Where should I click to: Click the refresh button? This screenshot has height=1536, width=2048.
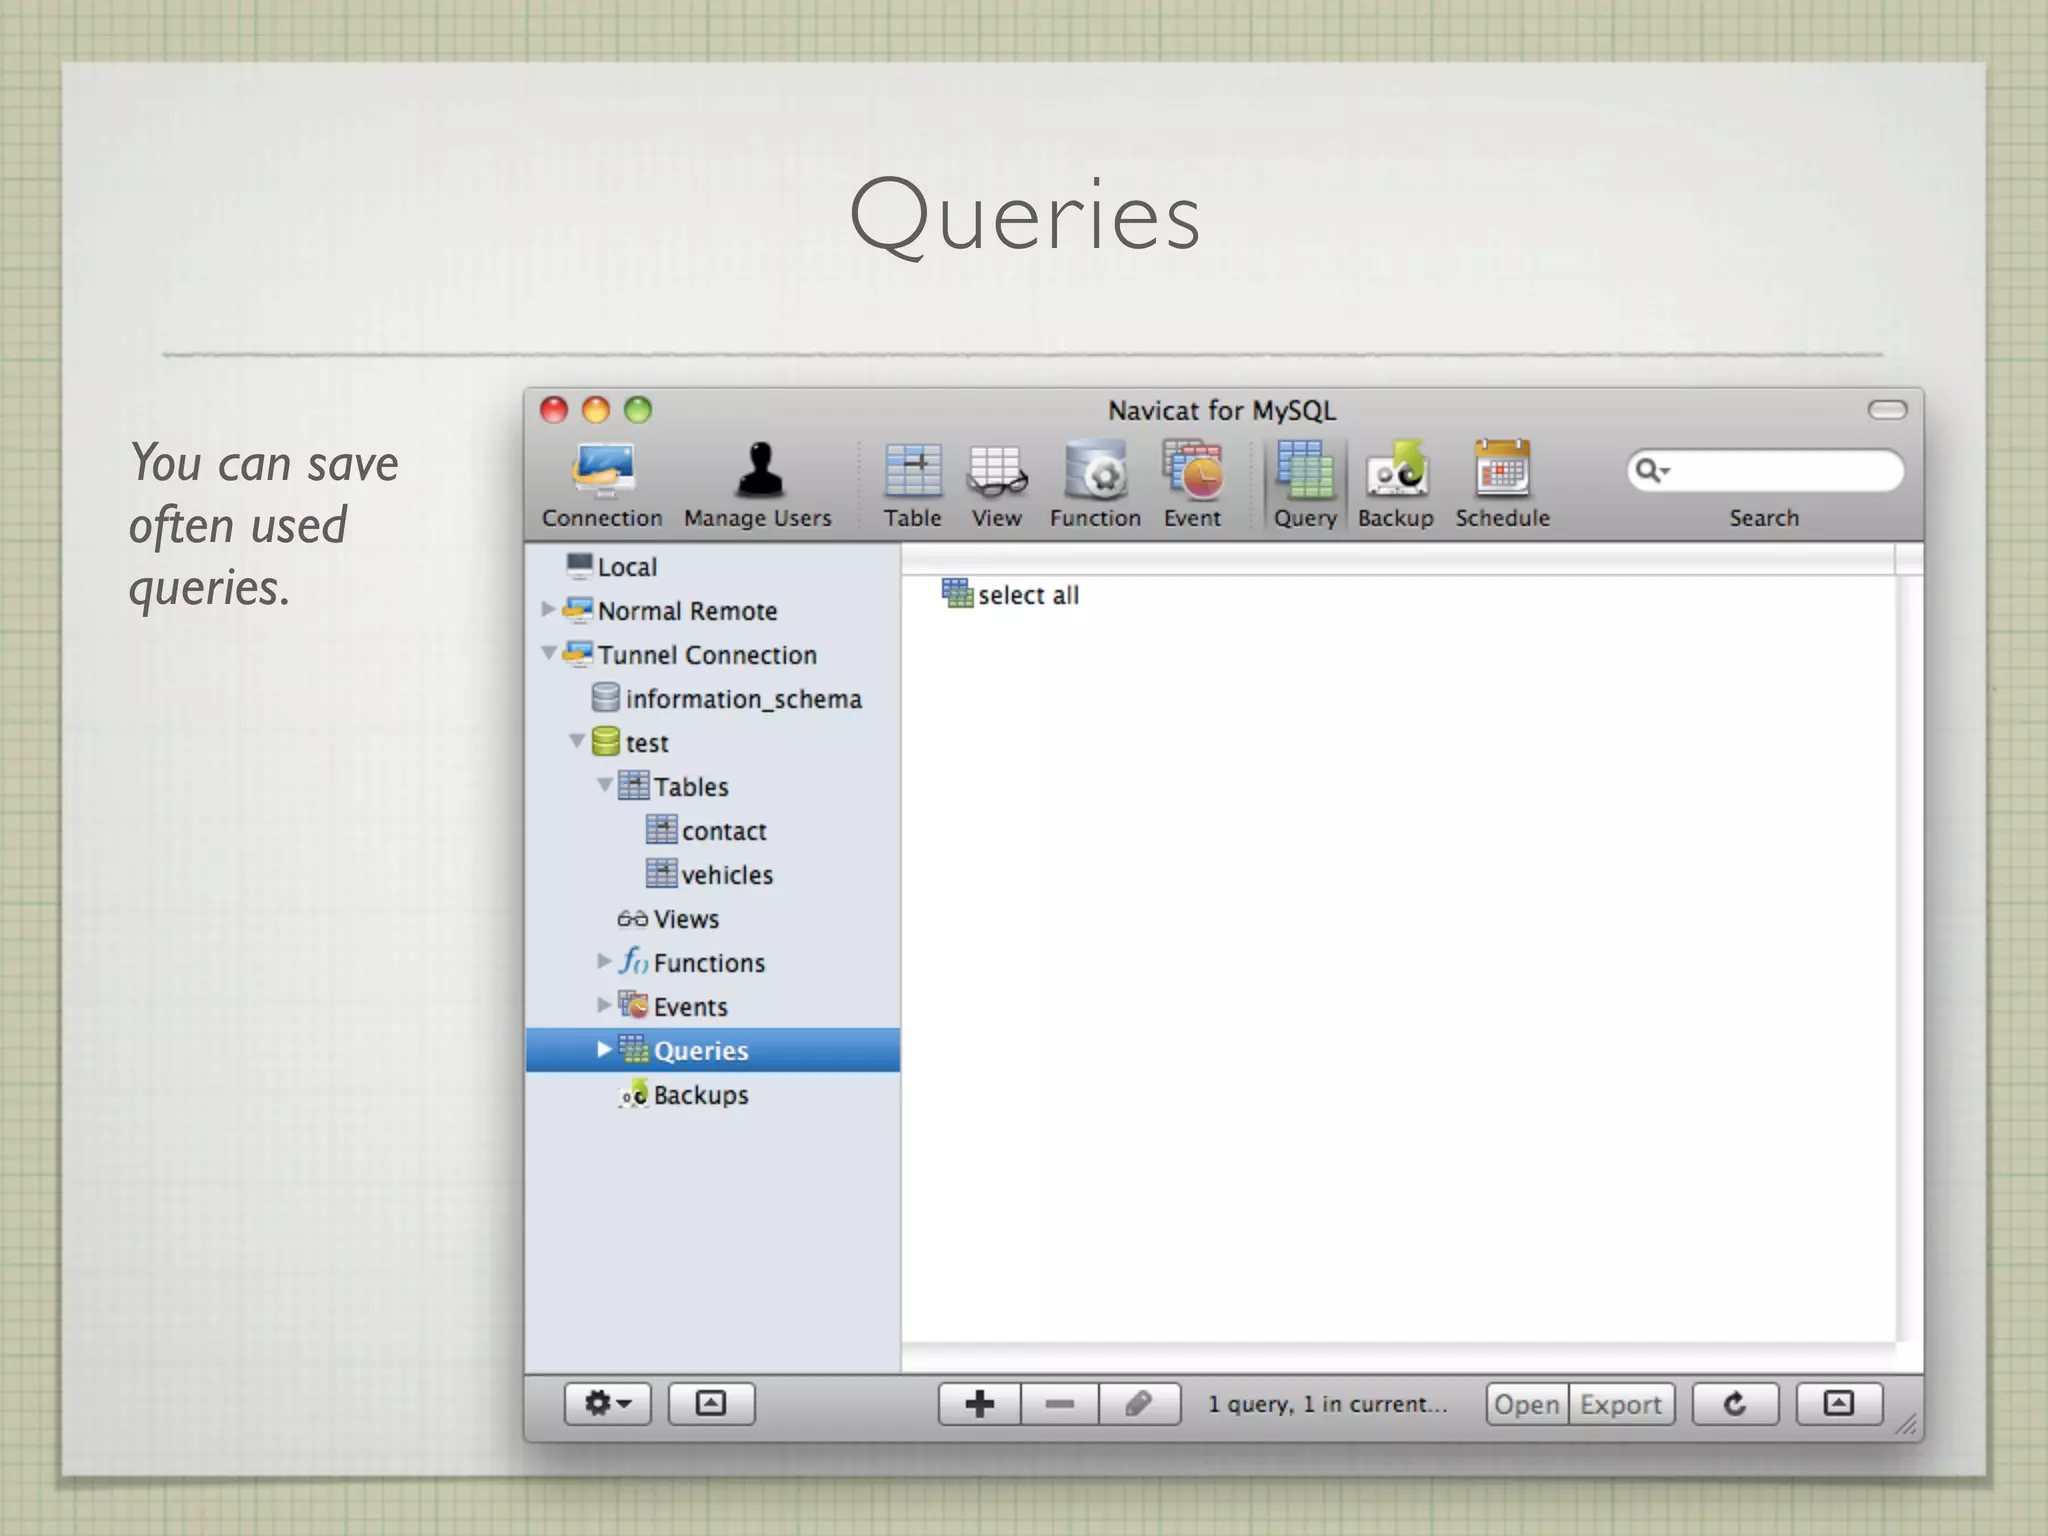pos(1735,1404)
